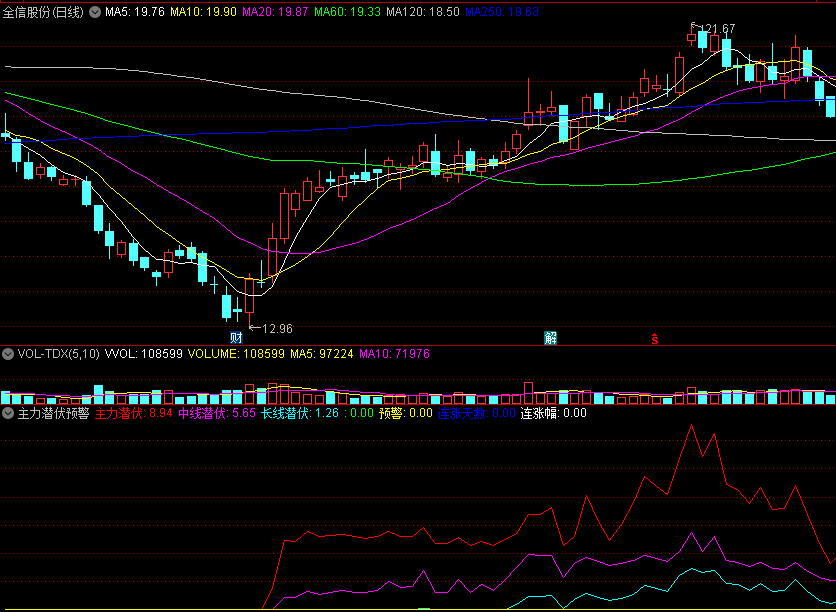836x612 pixels.
Task: Open the 主力潜伏预警 indicator dropdown arrow
Action: click(8, 413)
